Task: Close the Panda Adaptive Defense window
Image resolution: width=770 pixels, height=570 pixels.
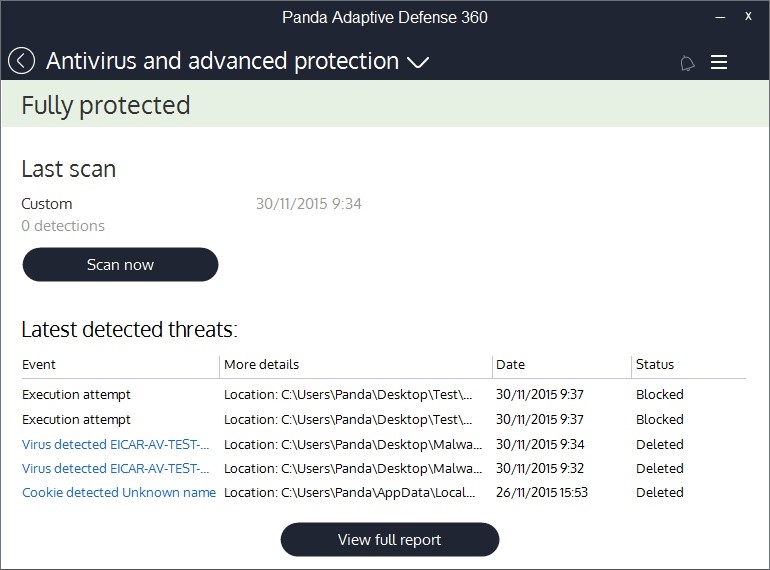Action: [x=748, y=16]
